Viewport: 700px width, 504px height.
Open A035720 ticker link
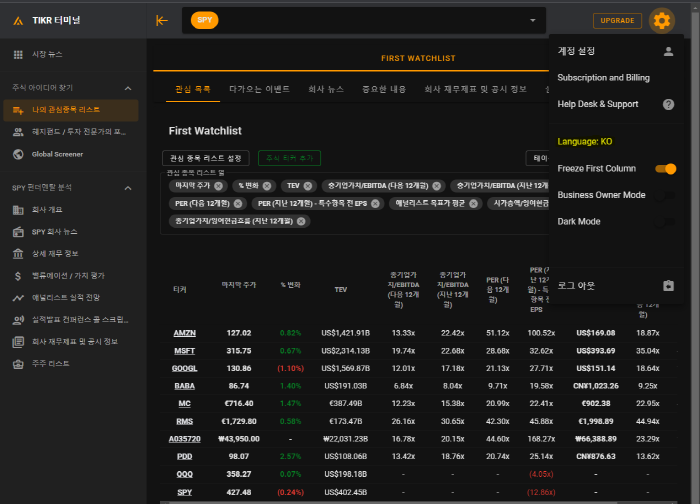coord(184,439)
